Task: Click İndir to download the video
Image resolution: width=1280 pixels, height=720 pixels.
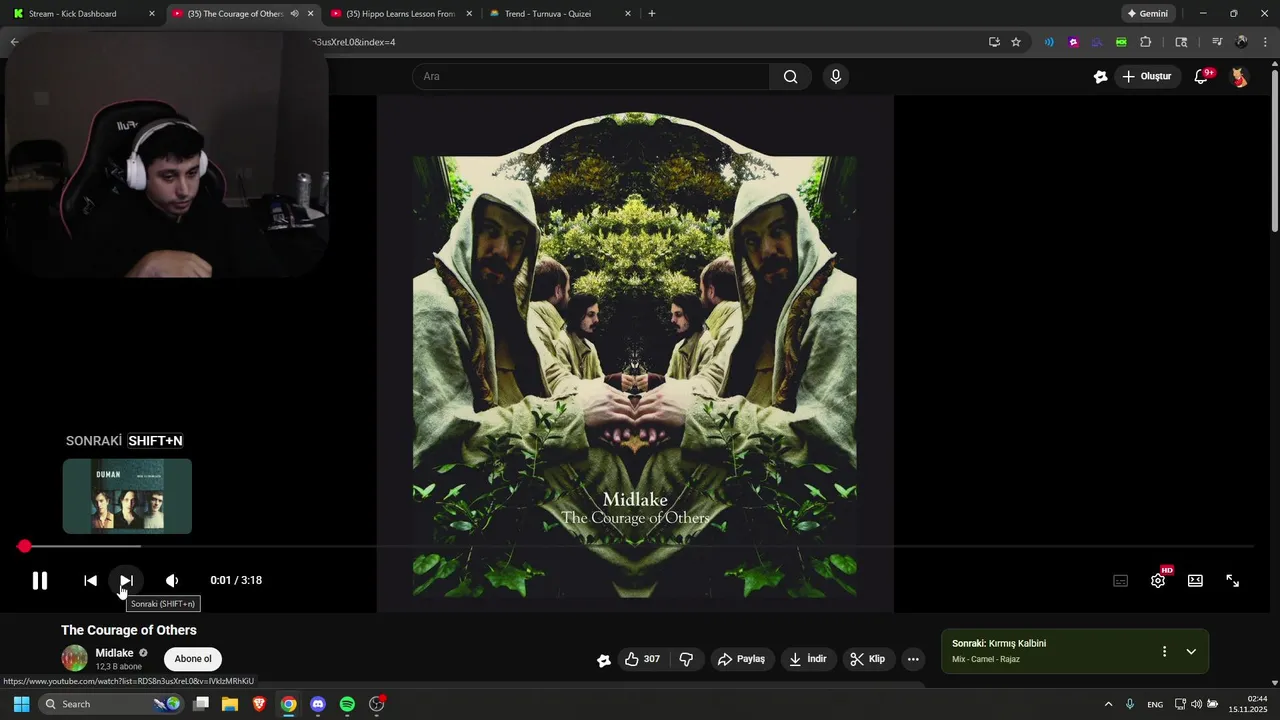Action: pos(808,659)
